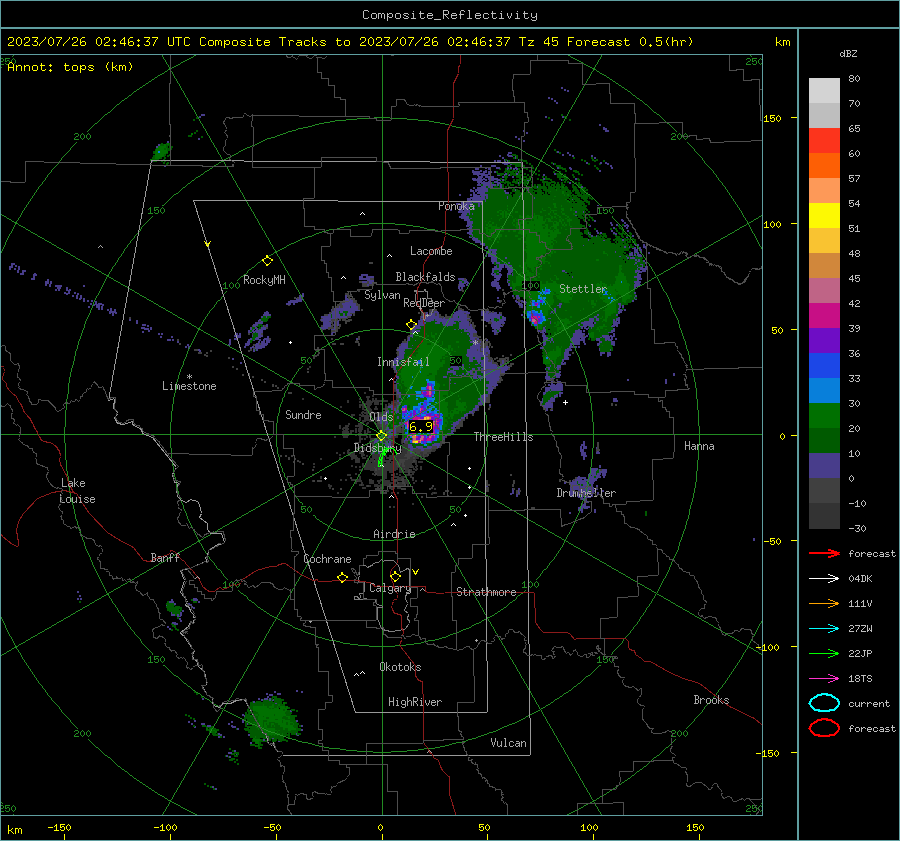Click the magenta 42 dBZ legend swatch
900x841 pixels.
click(x=824, y=316)
